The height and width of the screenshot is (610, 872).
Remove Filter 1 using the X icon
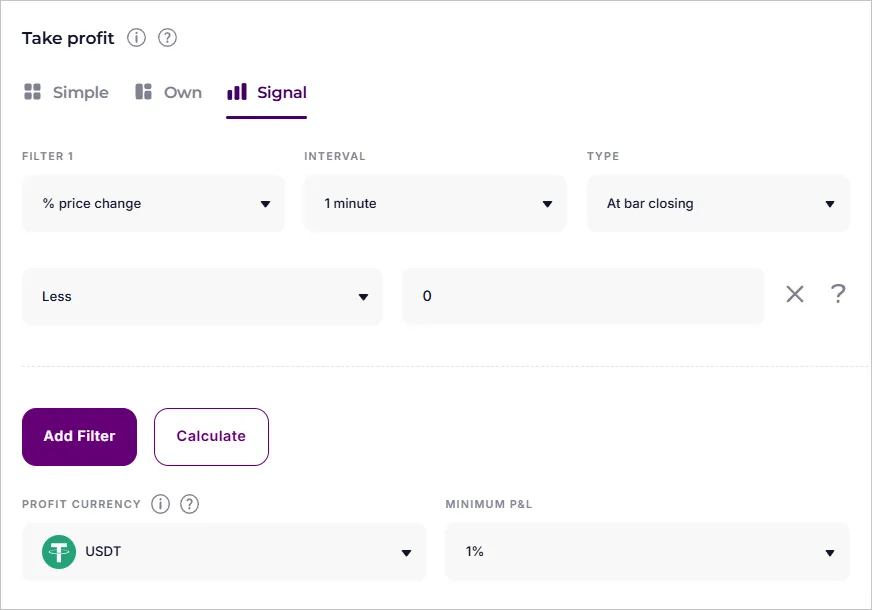coord(795,294)
